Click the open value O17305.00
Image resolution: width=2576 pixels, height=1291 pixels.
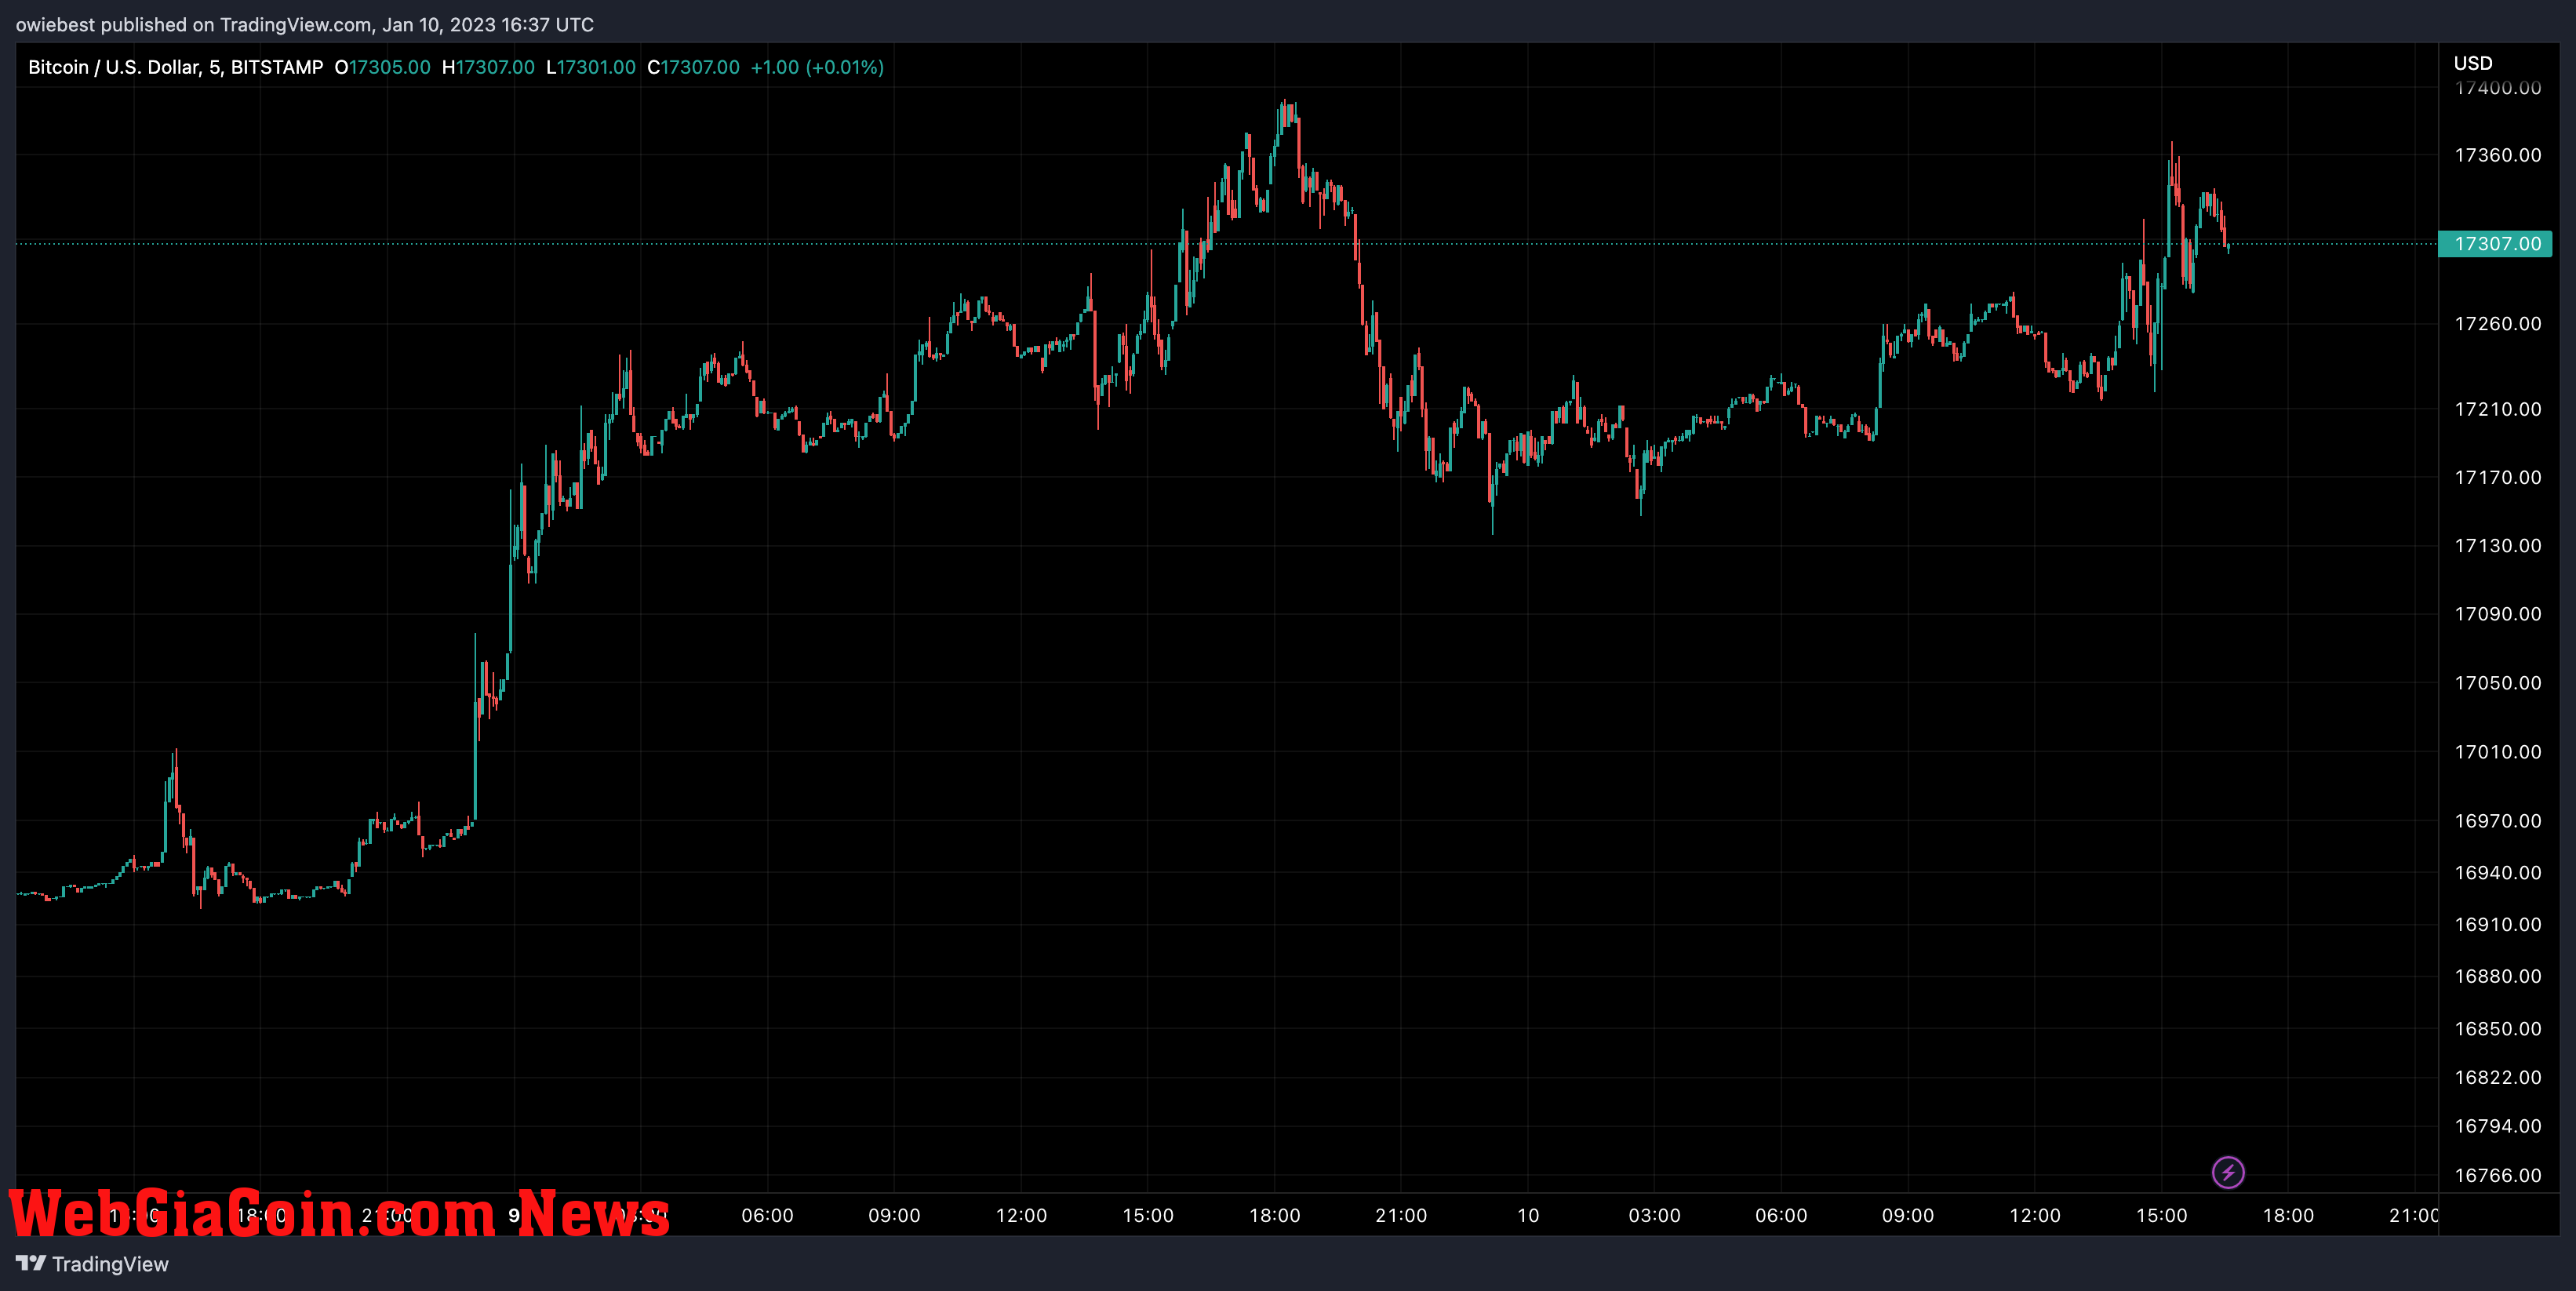point(382,67)
